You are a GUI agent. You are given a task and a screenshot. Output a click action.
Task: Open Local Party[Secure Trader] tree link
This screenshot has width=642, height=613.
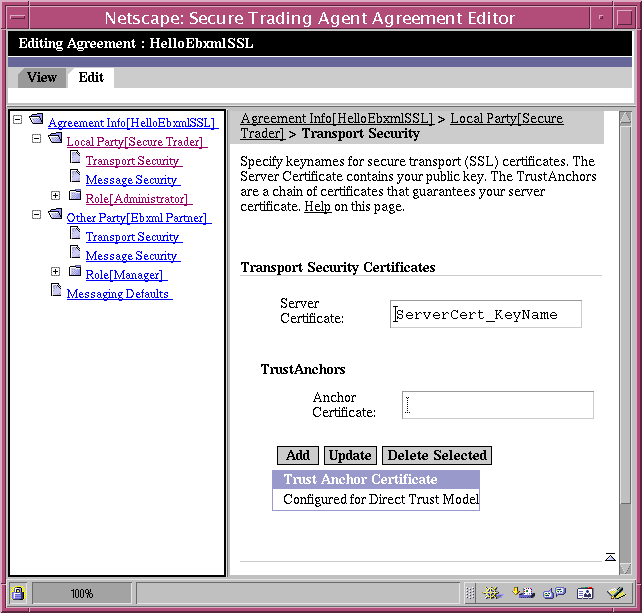(x=137, y=142)
